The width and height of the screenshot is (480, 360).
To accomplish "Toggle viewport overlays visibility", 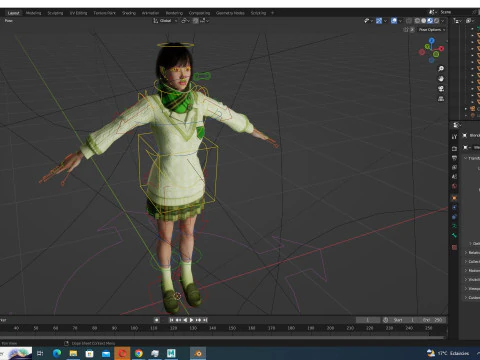I will [x=394, y=21].
